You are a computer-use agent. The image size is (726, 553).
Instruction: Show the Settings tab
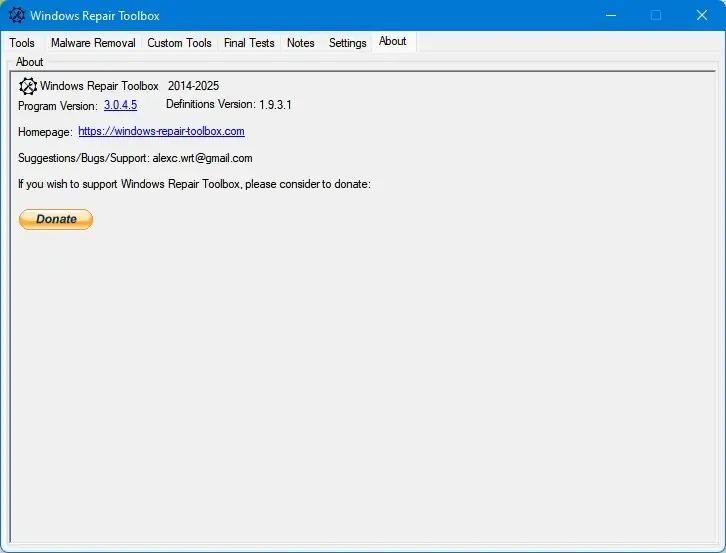pos(347,43)
